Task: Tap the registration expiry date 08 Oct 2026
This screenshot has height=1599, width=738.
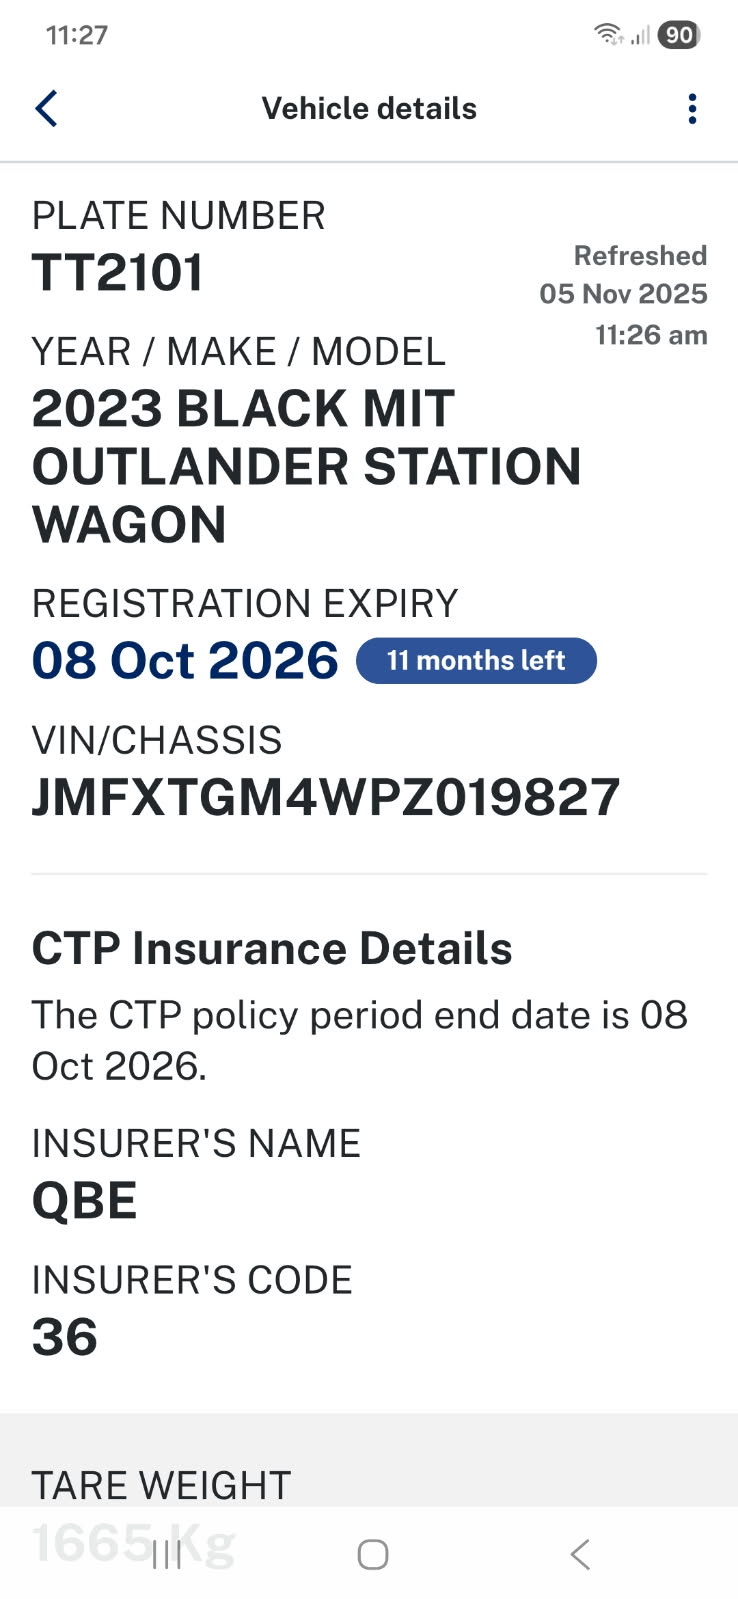Action: point(185,661)
